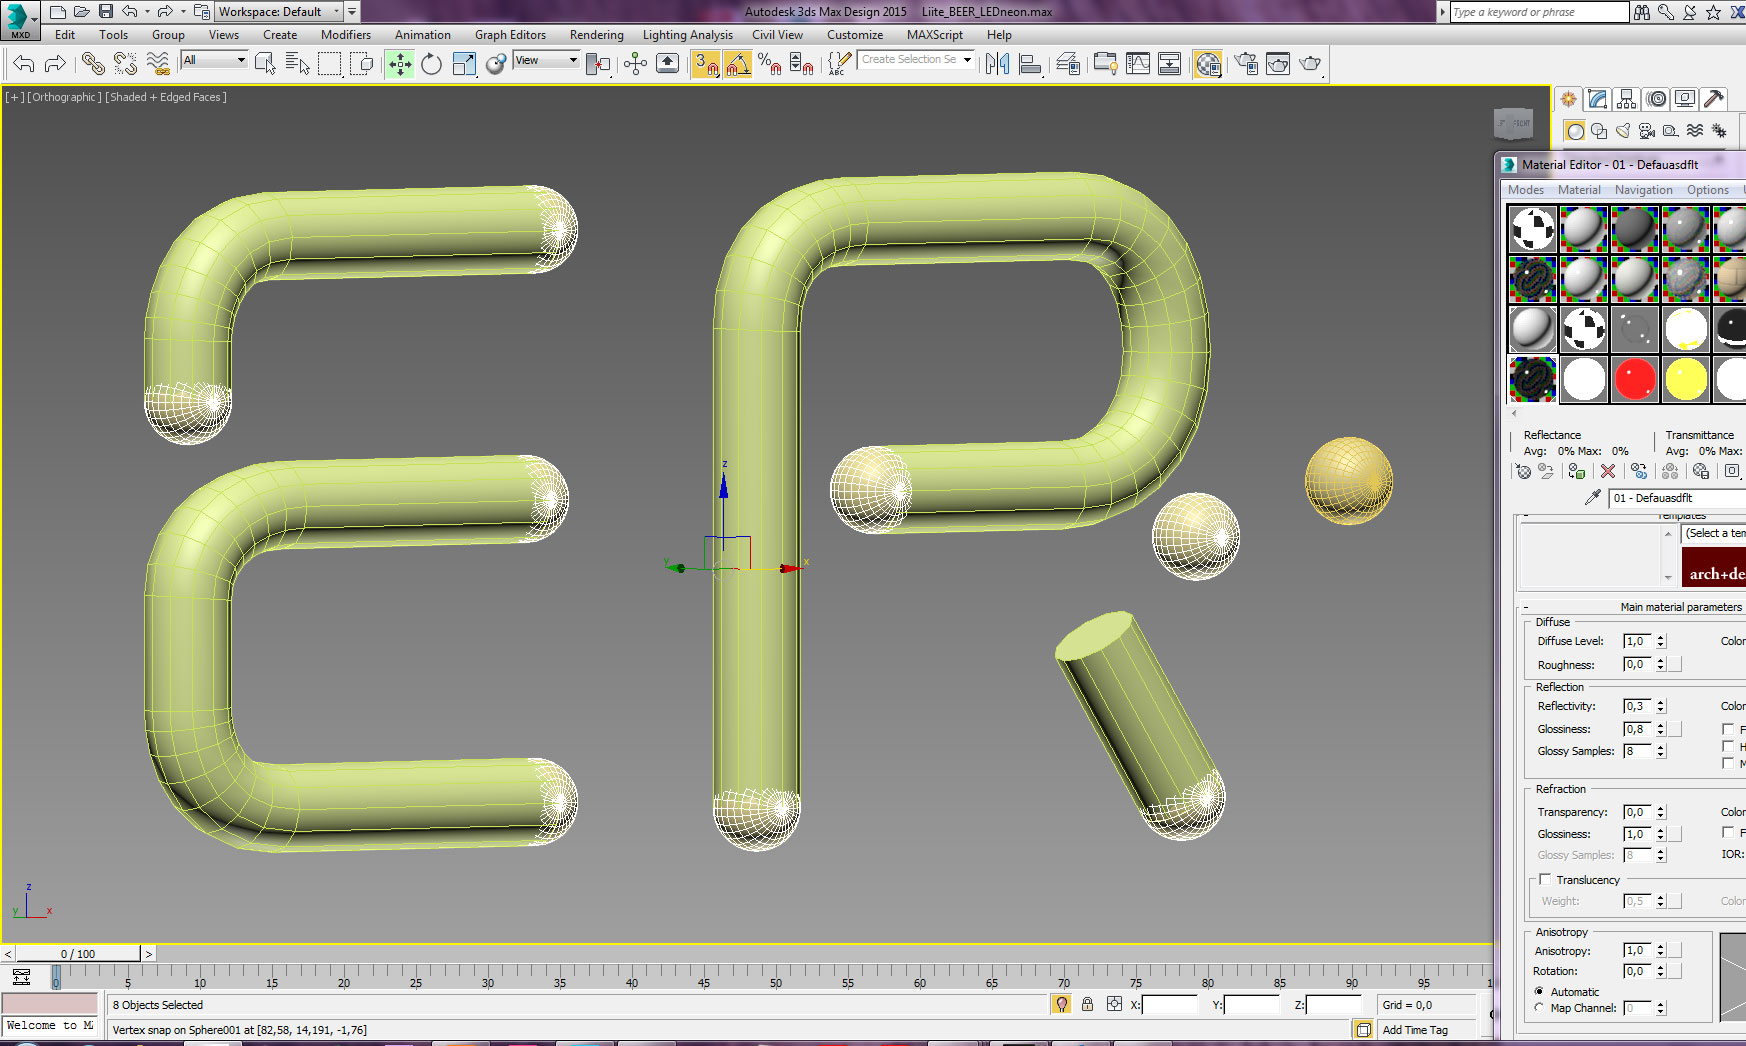Viewport: 1746px width, 1046px height.
Task: Select the red material sample slot
Action: click(1635, 380)
